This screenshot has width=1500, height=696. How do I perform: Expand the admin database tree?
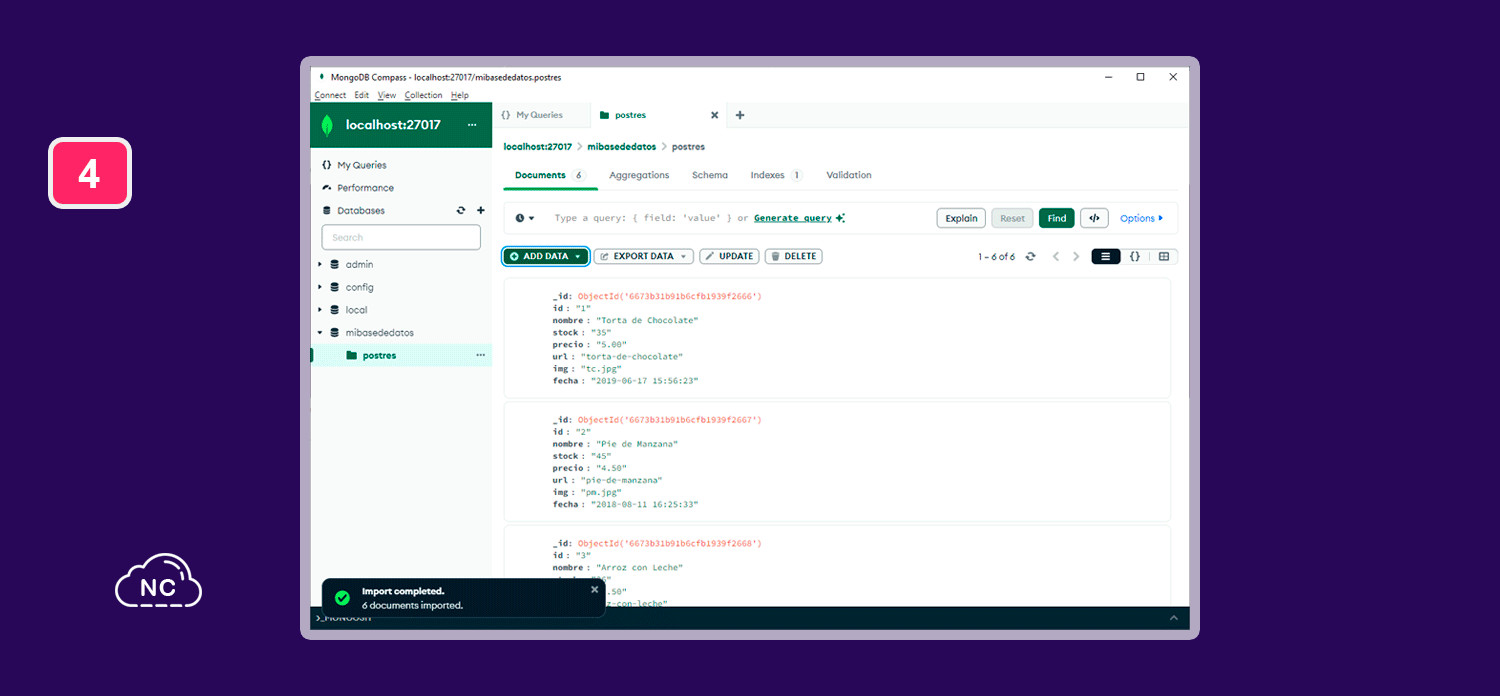click(320, 265)
